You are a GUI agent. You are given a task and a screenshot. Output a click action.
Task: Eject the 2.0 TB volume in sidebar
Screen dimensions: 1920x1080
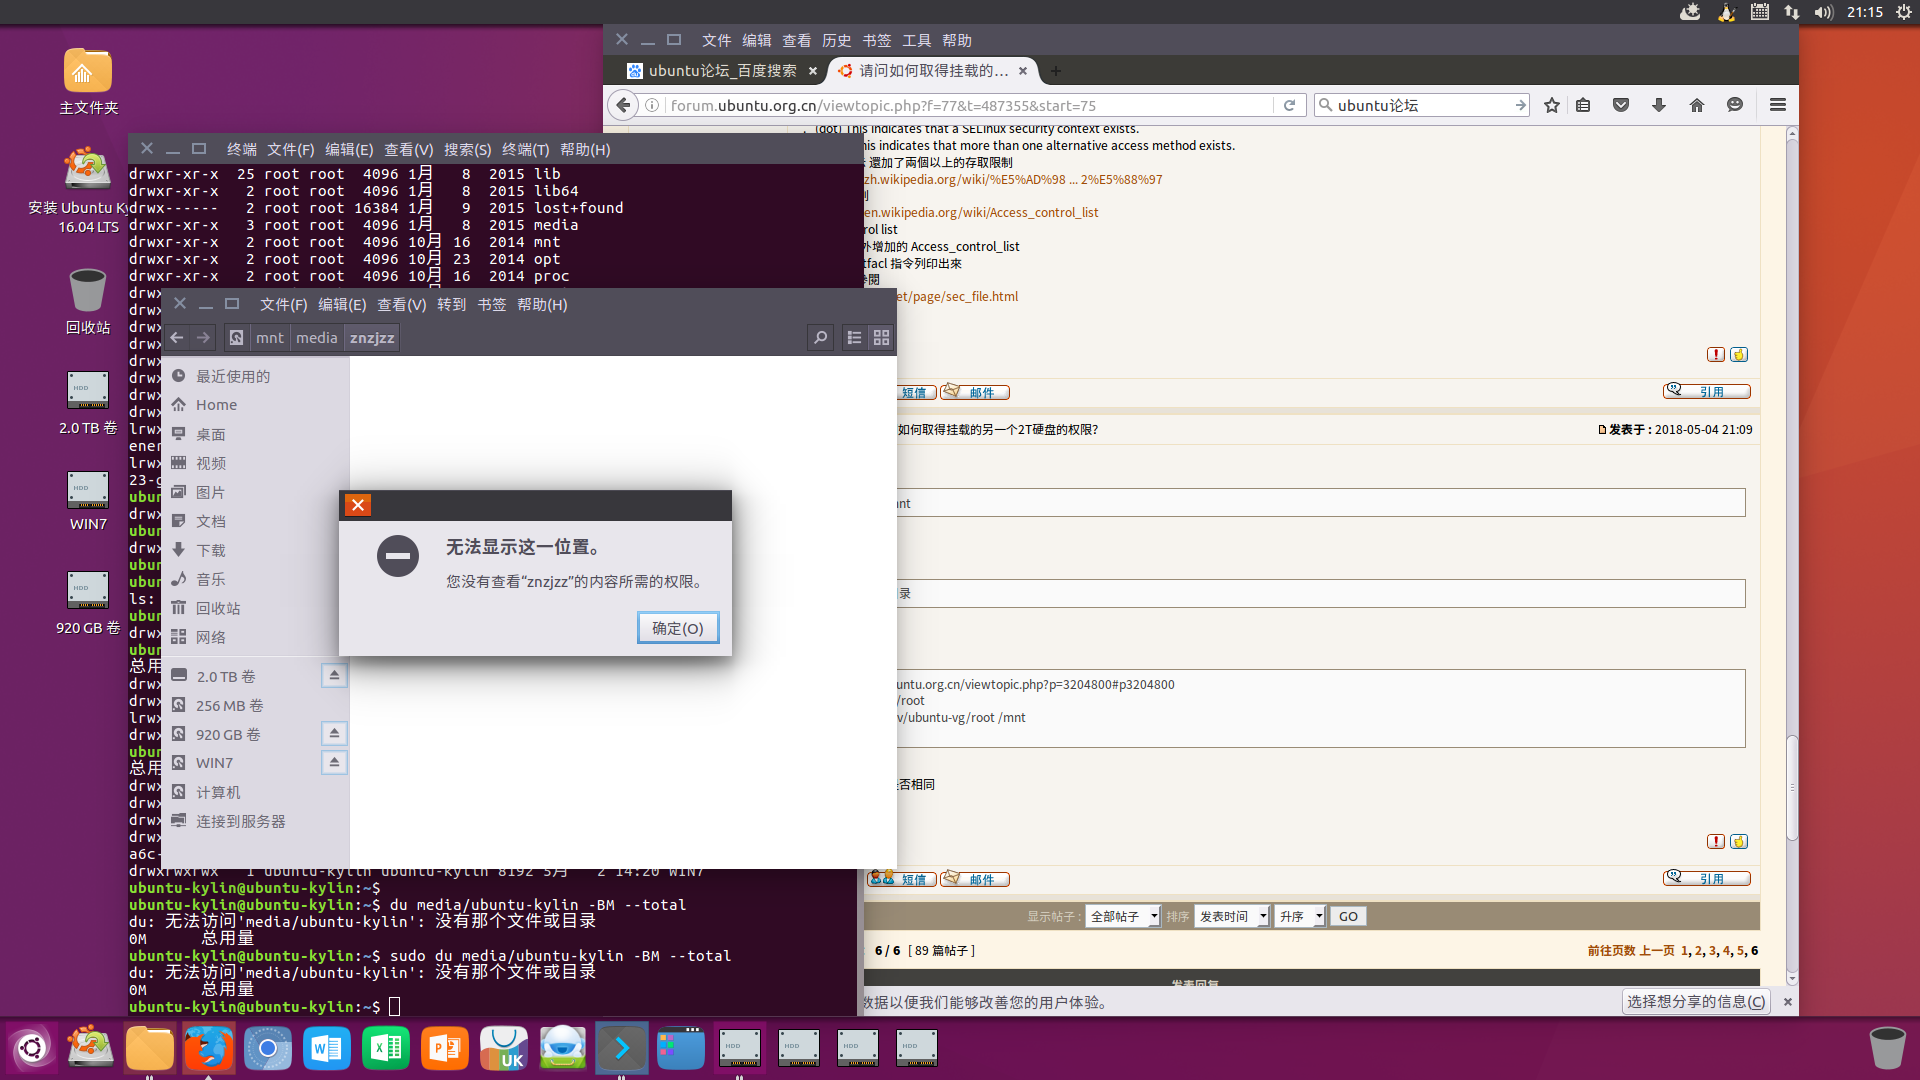tap(334, 676)
